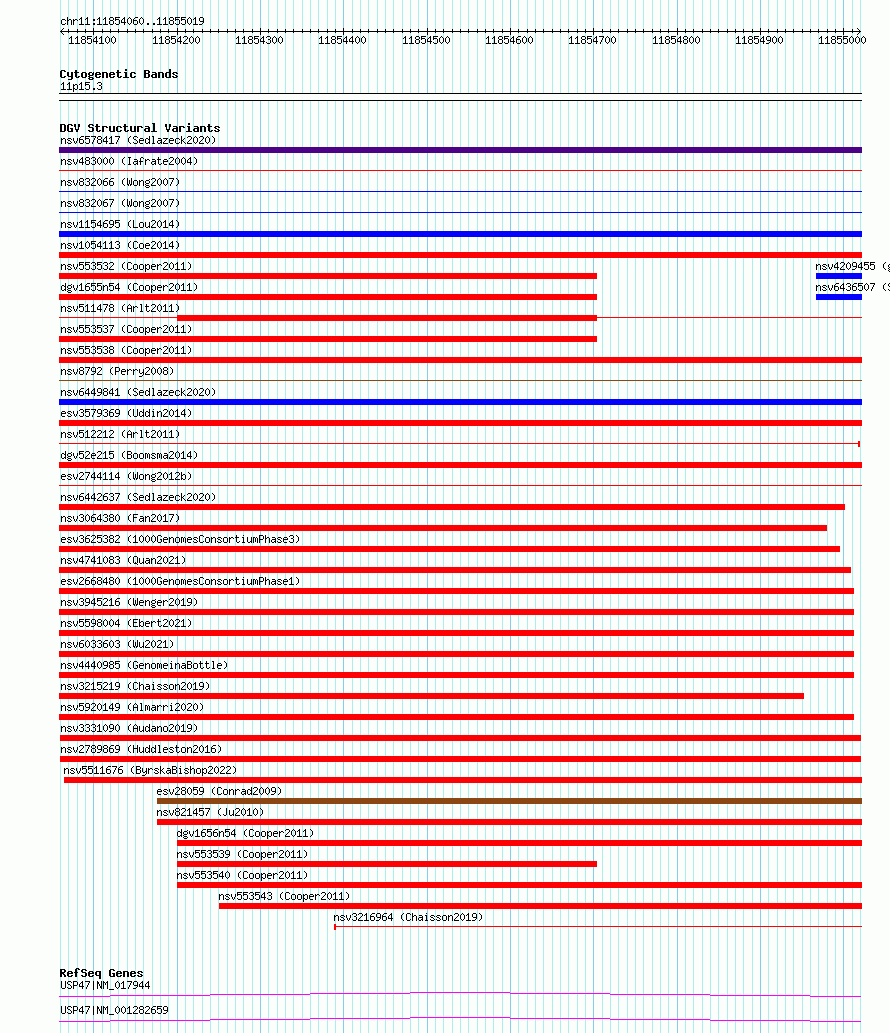
Task: Open variant nsv3331090 (Audano2019)
Action: click(128, 729)
